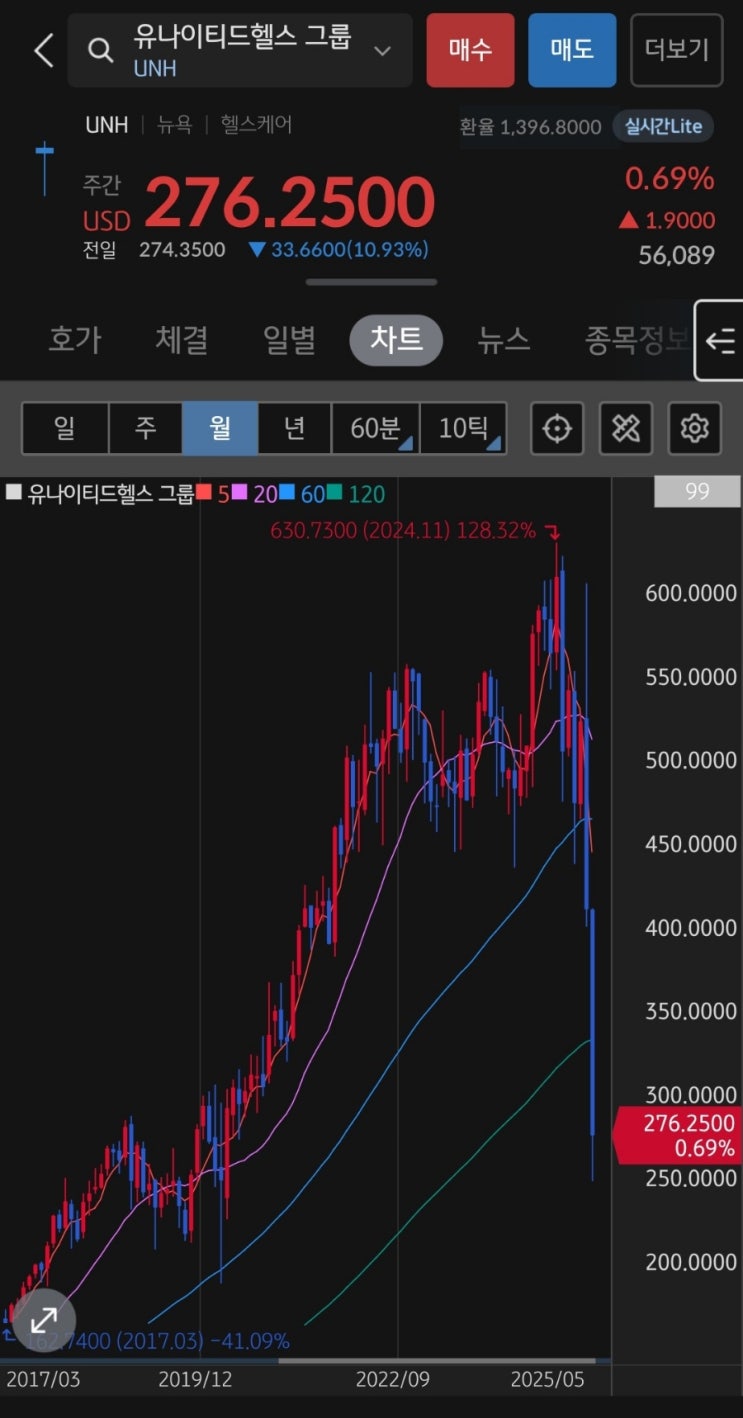
Task: Tap the drag handle bar below price
Action: tap(371, 282)
